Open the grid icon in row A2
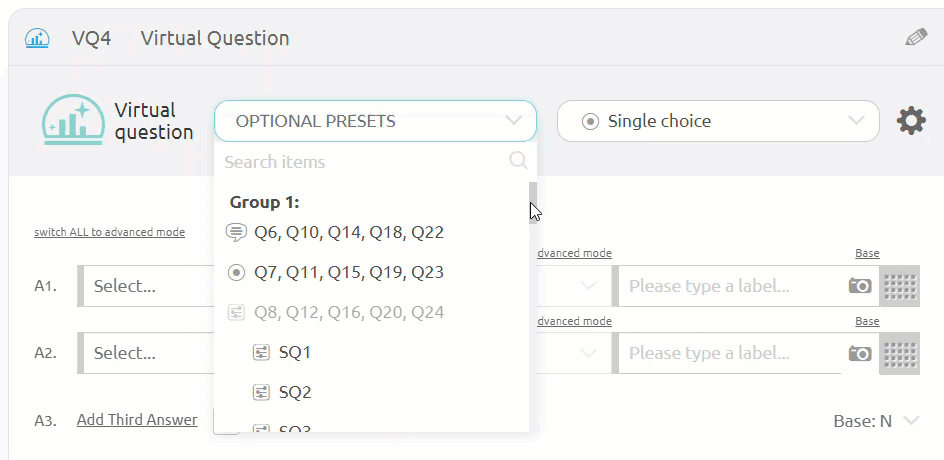This screenshot has height=460, width=944. [899, 353]
